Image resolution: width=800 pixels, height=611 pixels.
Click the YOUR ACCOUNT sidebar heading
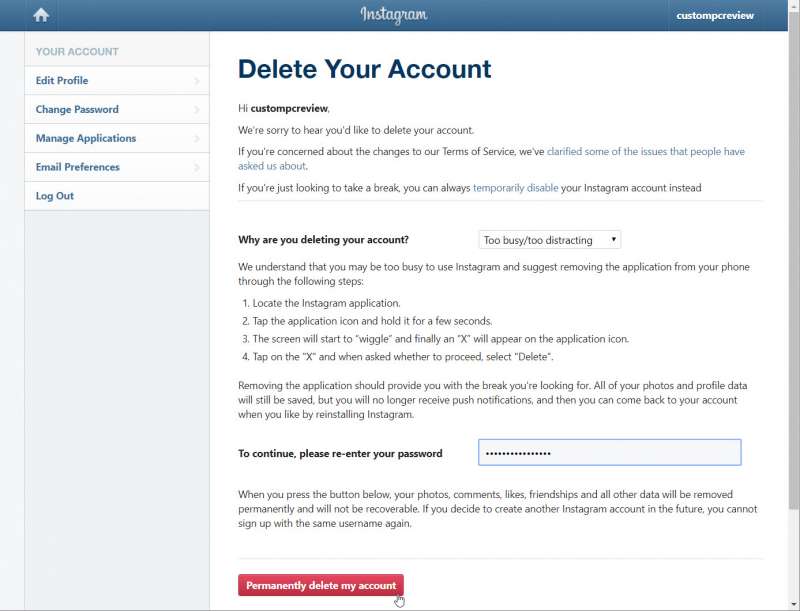click(77, 52)
